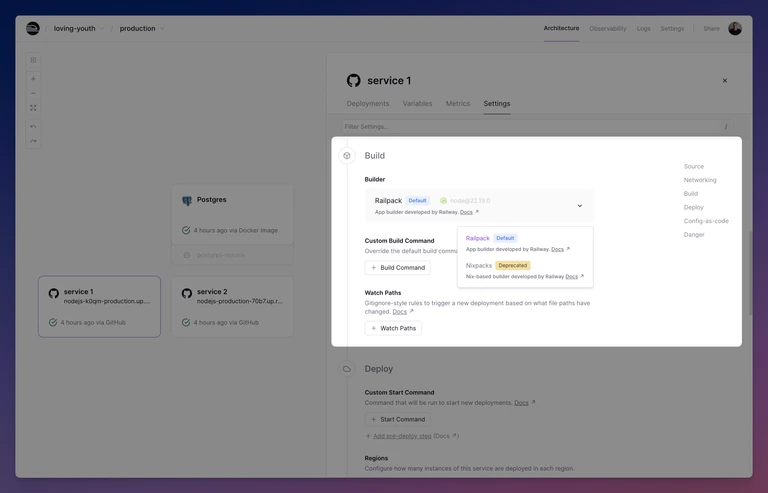Toggle the canvas grid icon
Screen dimensions: 768x493
33,60
